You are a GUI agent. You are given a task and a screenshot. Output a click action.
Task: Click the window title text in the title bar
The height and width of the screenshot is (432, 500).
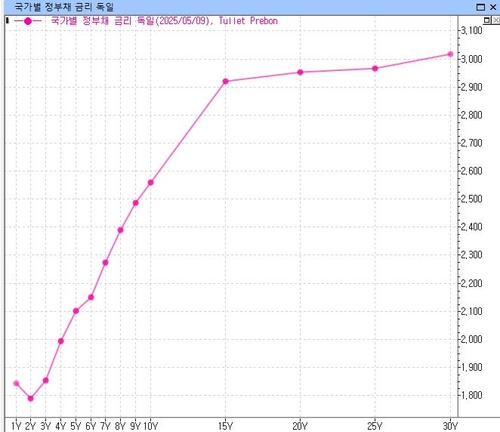pyautogui.click(x=64, y=7)
